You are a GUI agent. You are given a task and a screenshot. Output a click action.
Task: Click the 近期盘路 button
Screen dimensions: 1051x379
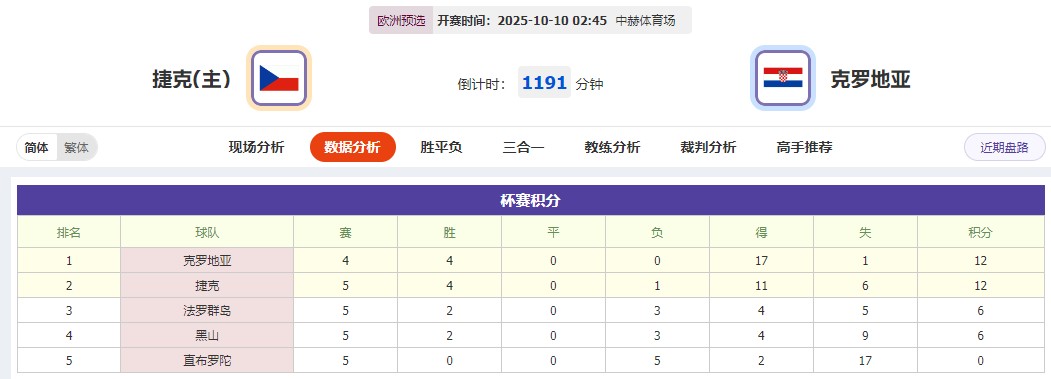click(x=1005, y=148)
